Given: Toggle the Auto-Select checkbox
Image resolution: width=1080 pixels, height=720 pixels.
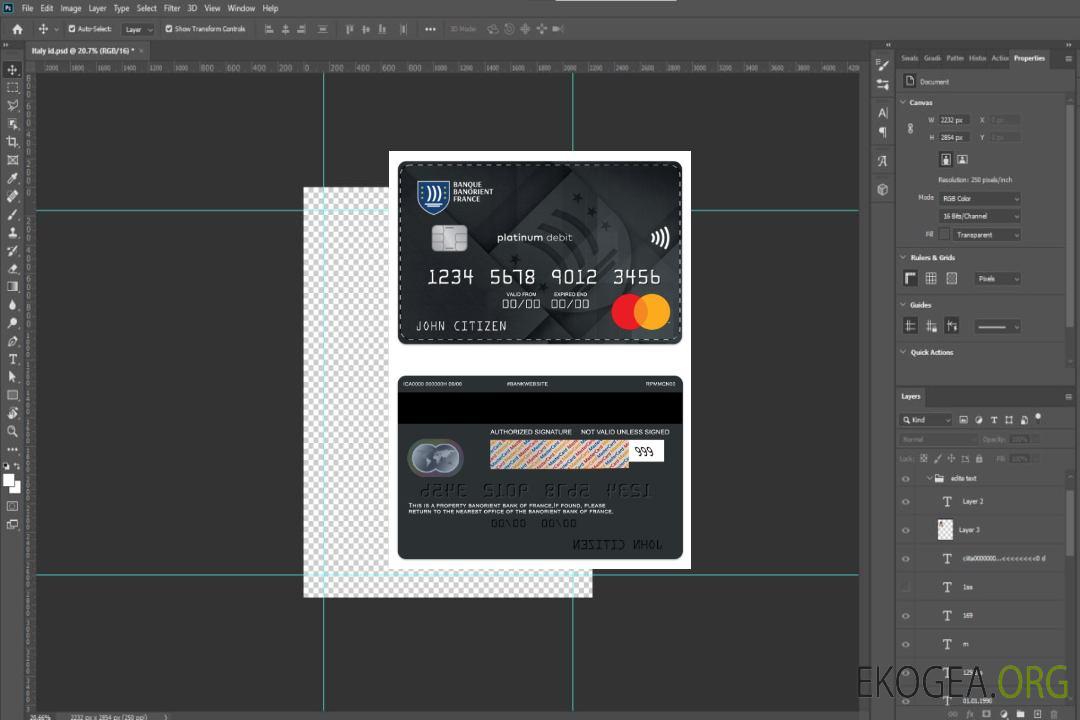Looking at the screenshot, I should 72,29.
